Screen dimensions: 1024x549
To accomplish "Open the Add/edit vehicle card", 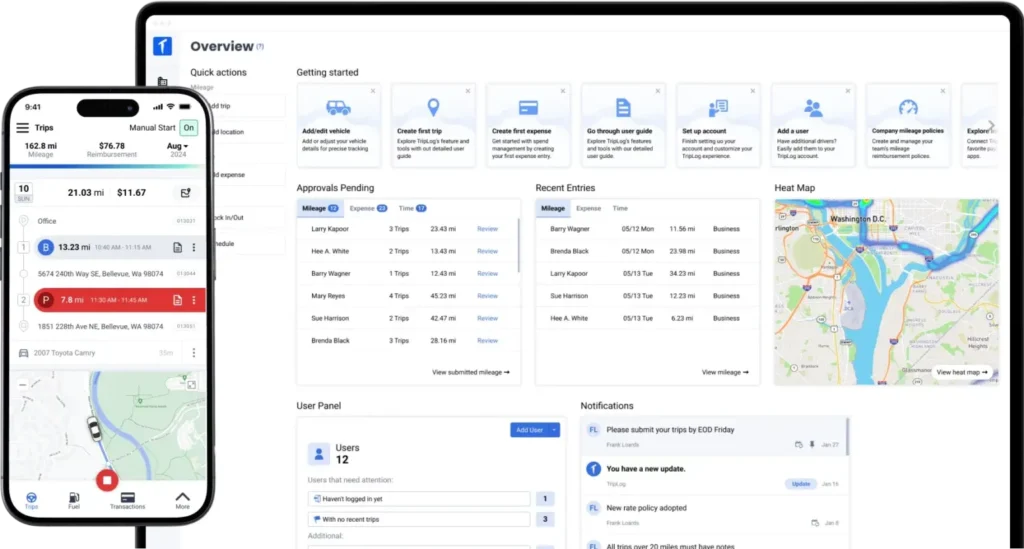I will [338, 126].
